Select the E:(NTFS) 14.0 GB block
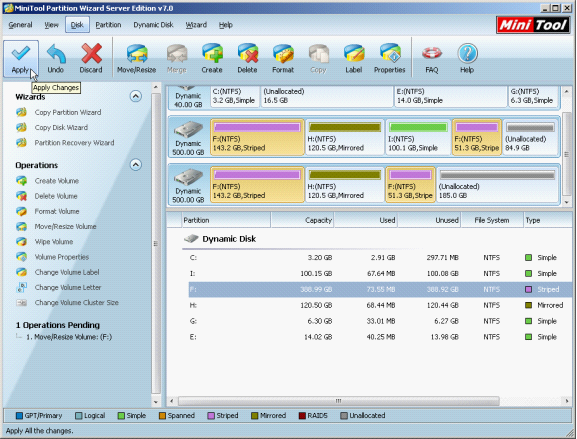This screenshot has height=439, width=577. click(x=450, y=96)
